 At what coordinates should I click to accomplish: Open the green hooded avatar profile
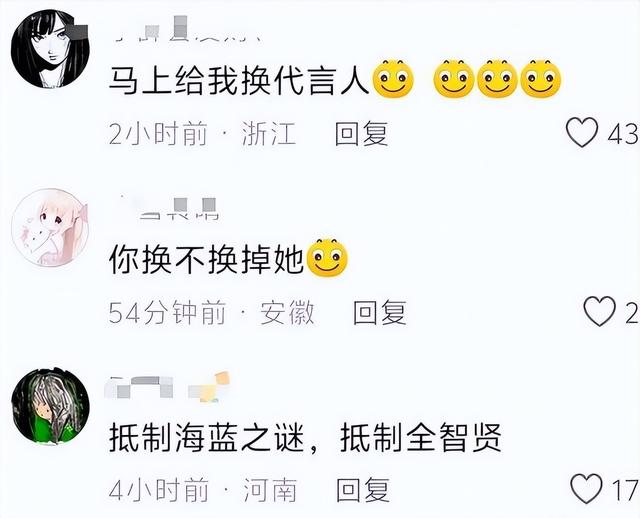click(50, 405)
